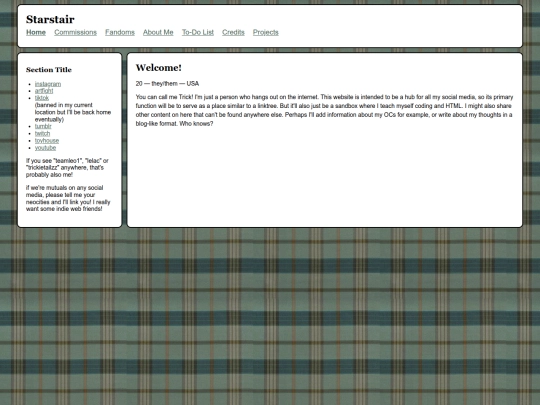540x405 pixels.
Task: Click the 'If we're mutuals' paragraph
Action: [68, 198]
